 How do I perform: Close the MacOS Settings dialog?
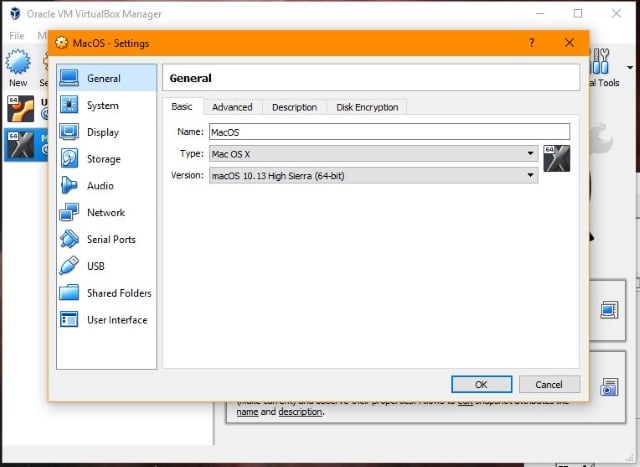coord(569,42)
